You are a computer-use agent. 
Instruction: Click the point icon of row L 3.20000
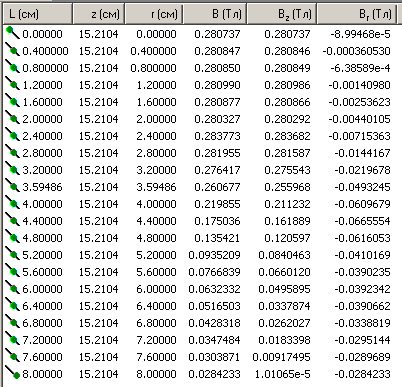pyautogui.click(x=12, y=169)
